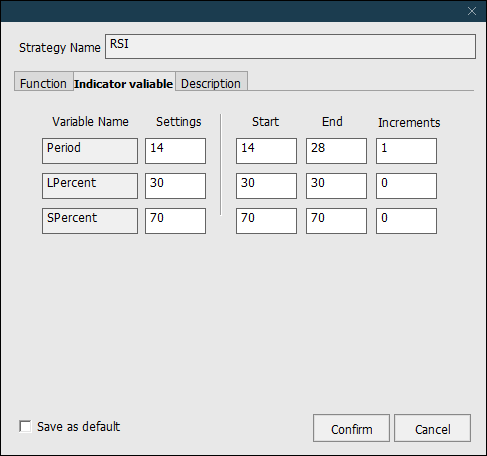Click the Period Increments field
The height and width of the screenshot is (456, 487).
(406, 151)
